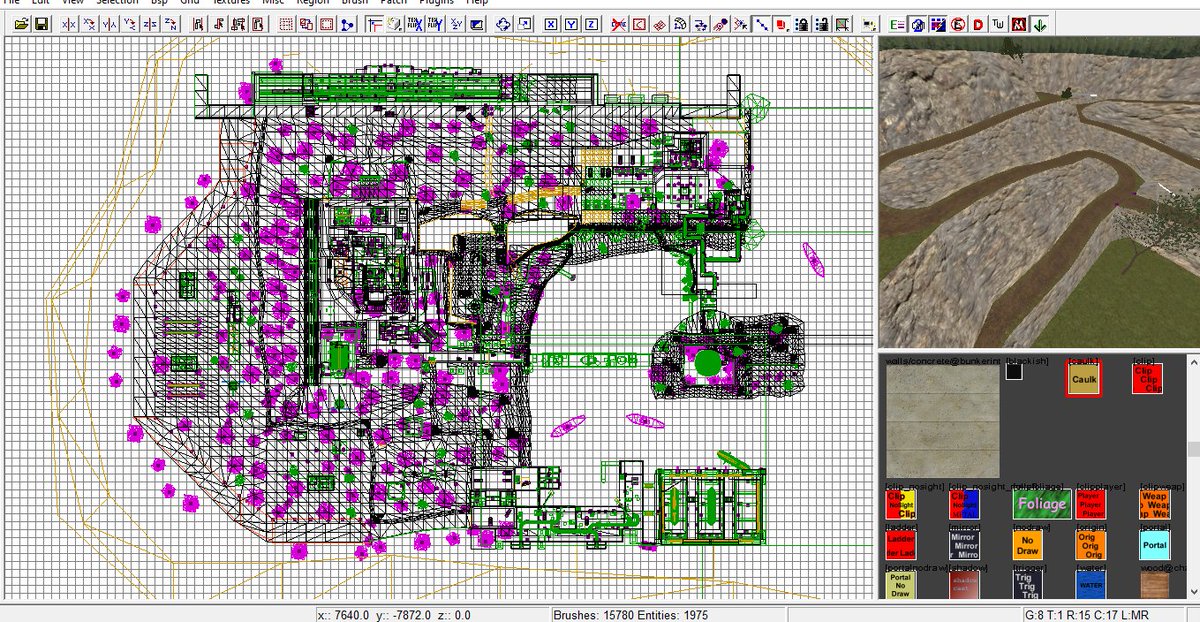The height and width of the screenshot is (622, 1200).
Task: Select the Foliage texture thumbnail
Action: pos(1042,504)
